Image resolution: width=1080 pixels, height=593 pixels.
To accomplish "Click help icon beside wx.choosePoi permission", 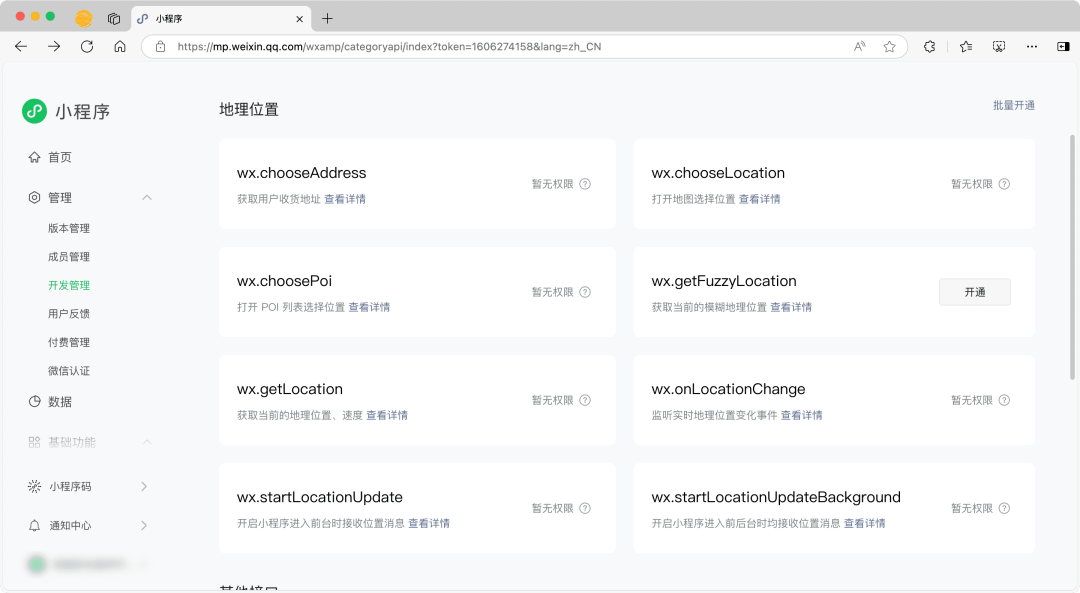I will point(585,292).
